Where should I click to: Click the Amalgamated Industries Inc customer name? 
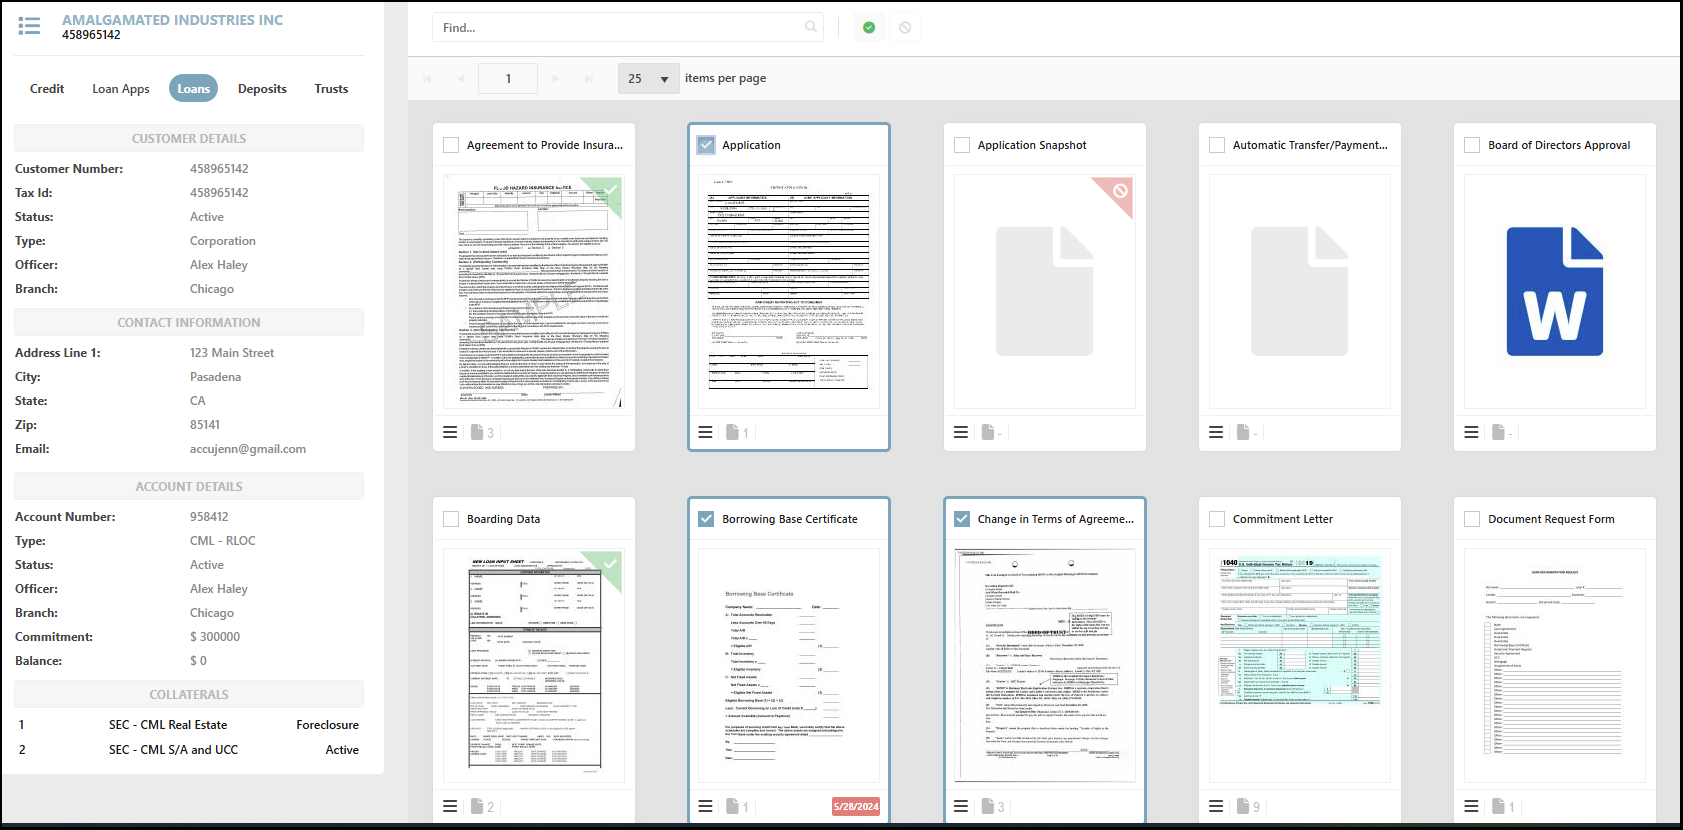(172, 20)
